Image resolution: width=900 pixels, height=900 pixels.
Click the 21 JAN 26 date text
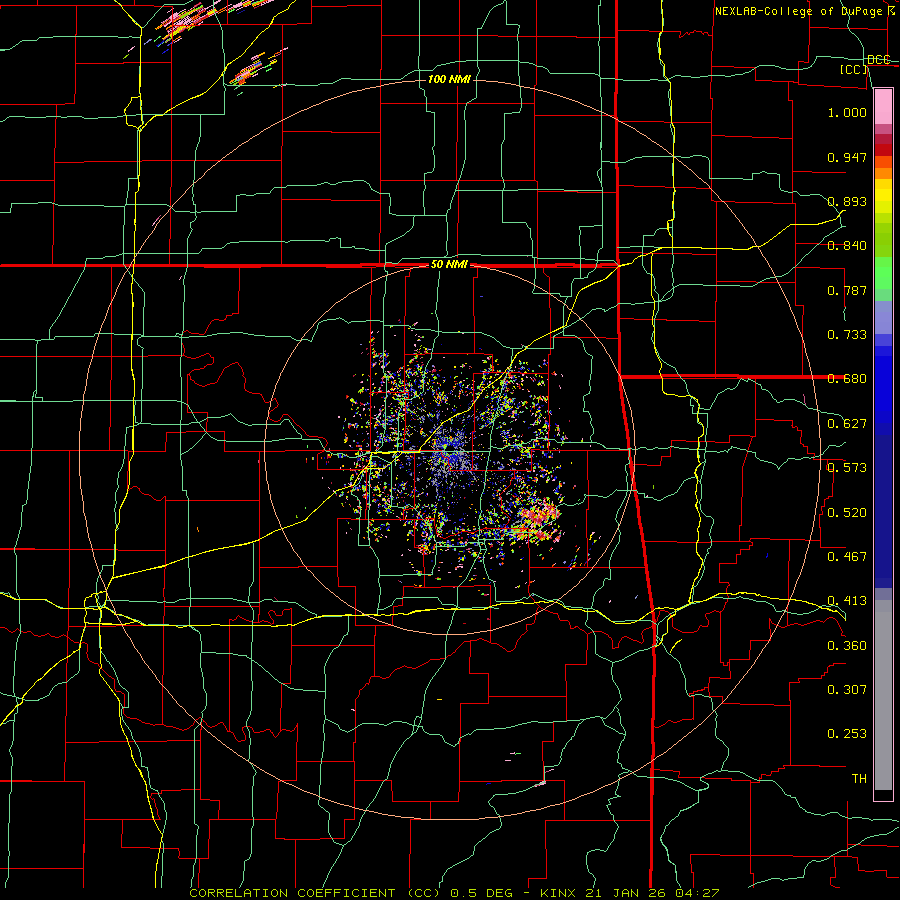[x=626, y=893]
